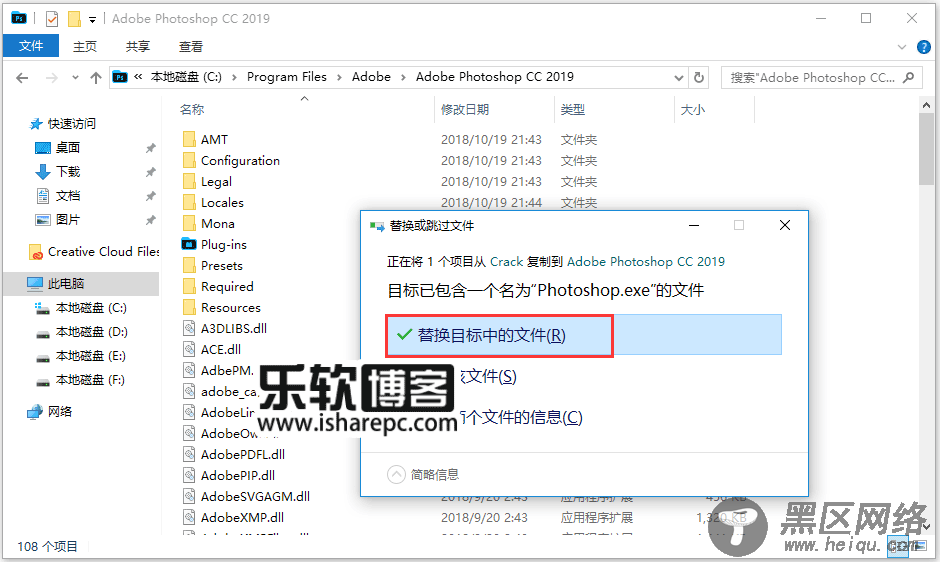Select the AdobePDFL.dll file
This screenshot has height=562, width=940.
[x=242, y=454]
